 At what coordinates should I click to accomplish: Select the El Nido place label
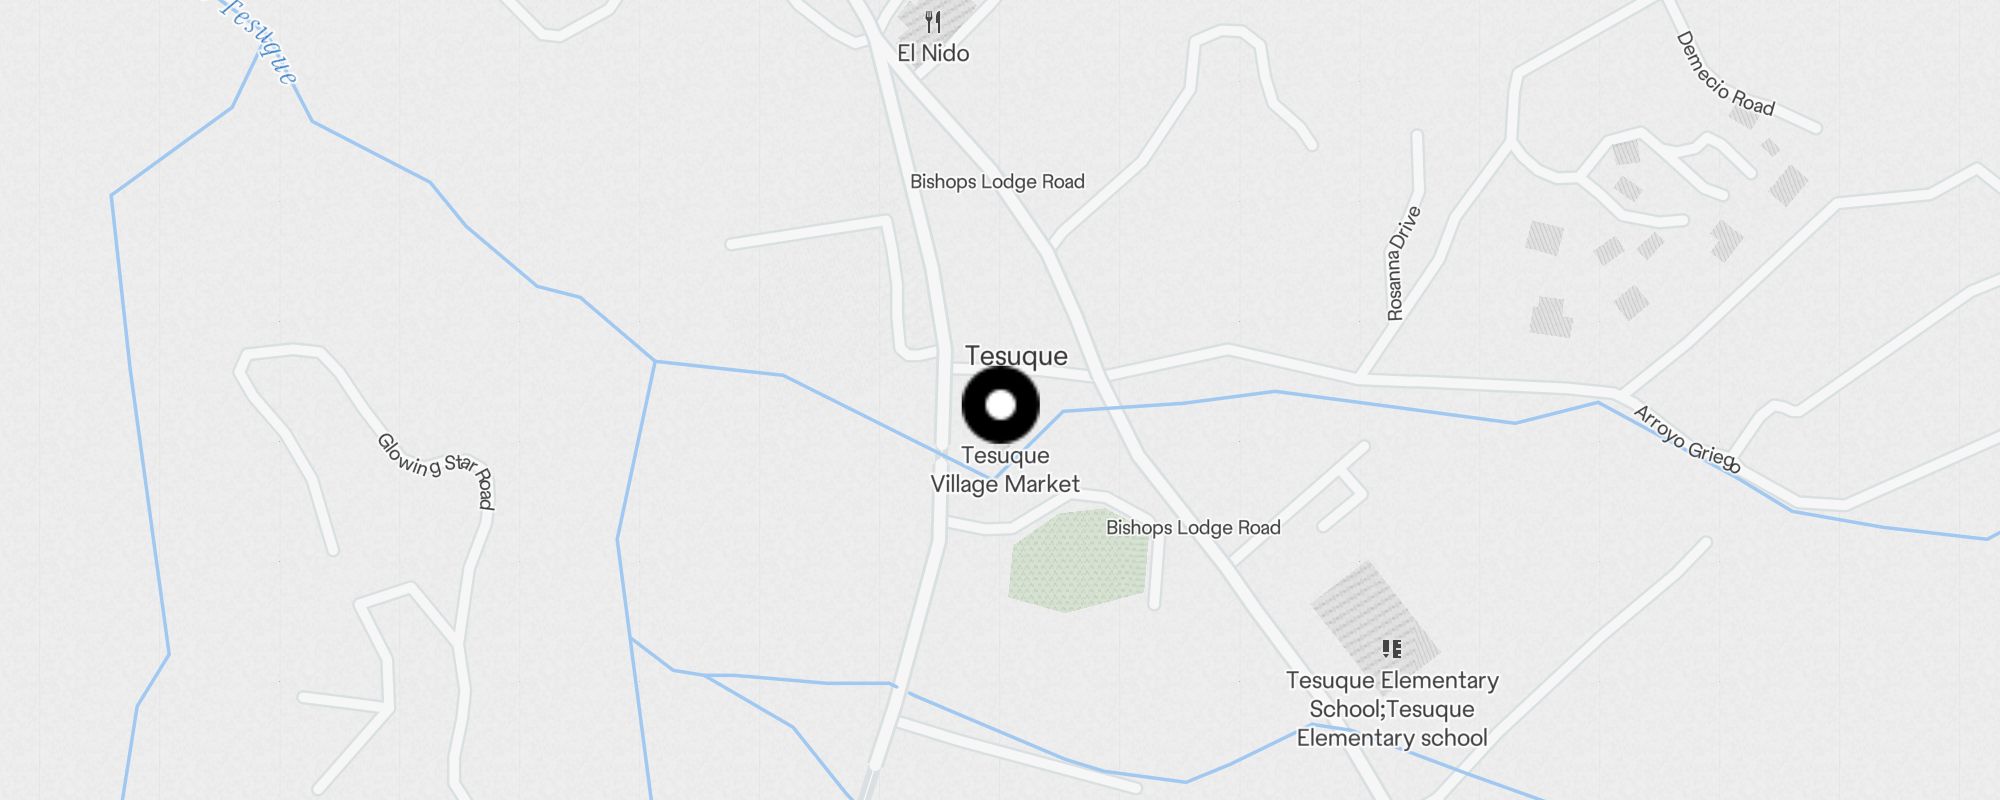(x=933, y=53)
